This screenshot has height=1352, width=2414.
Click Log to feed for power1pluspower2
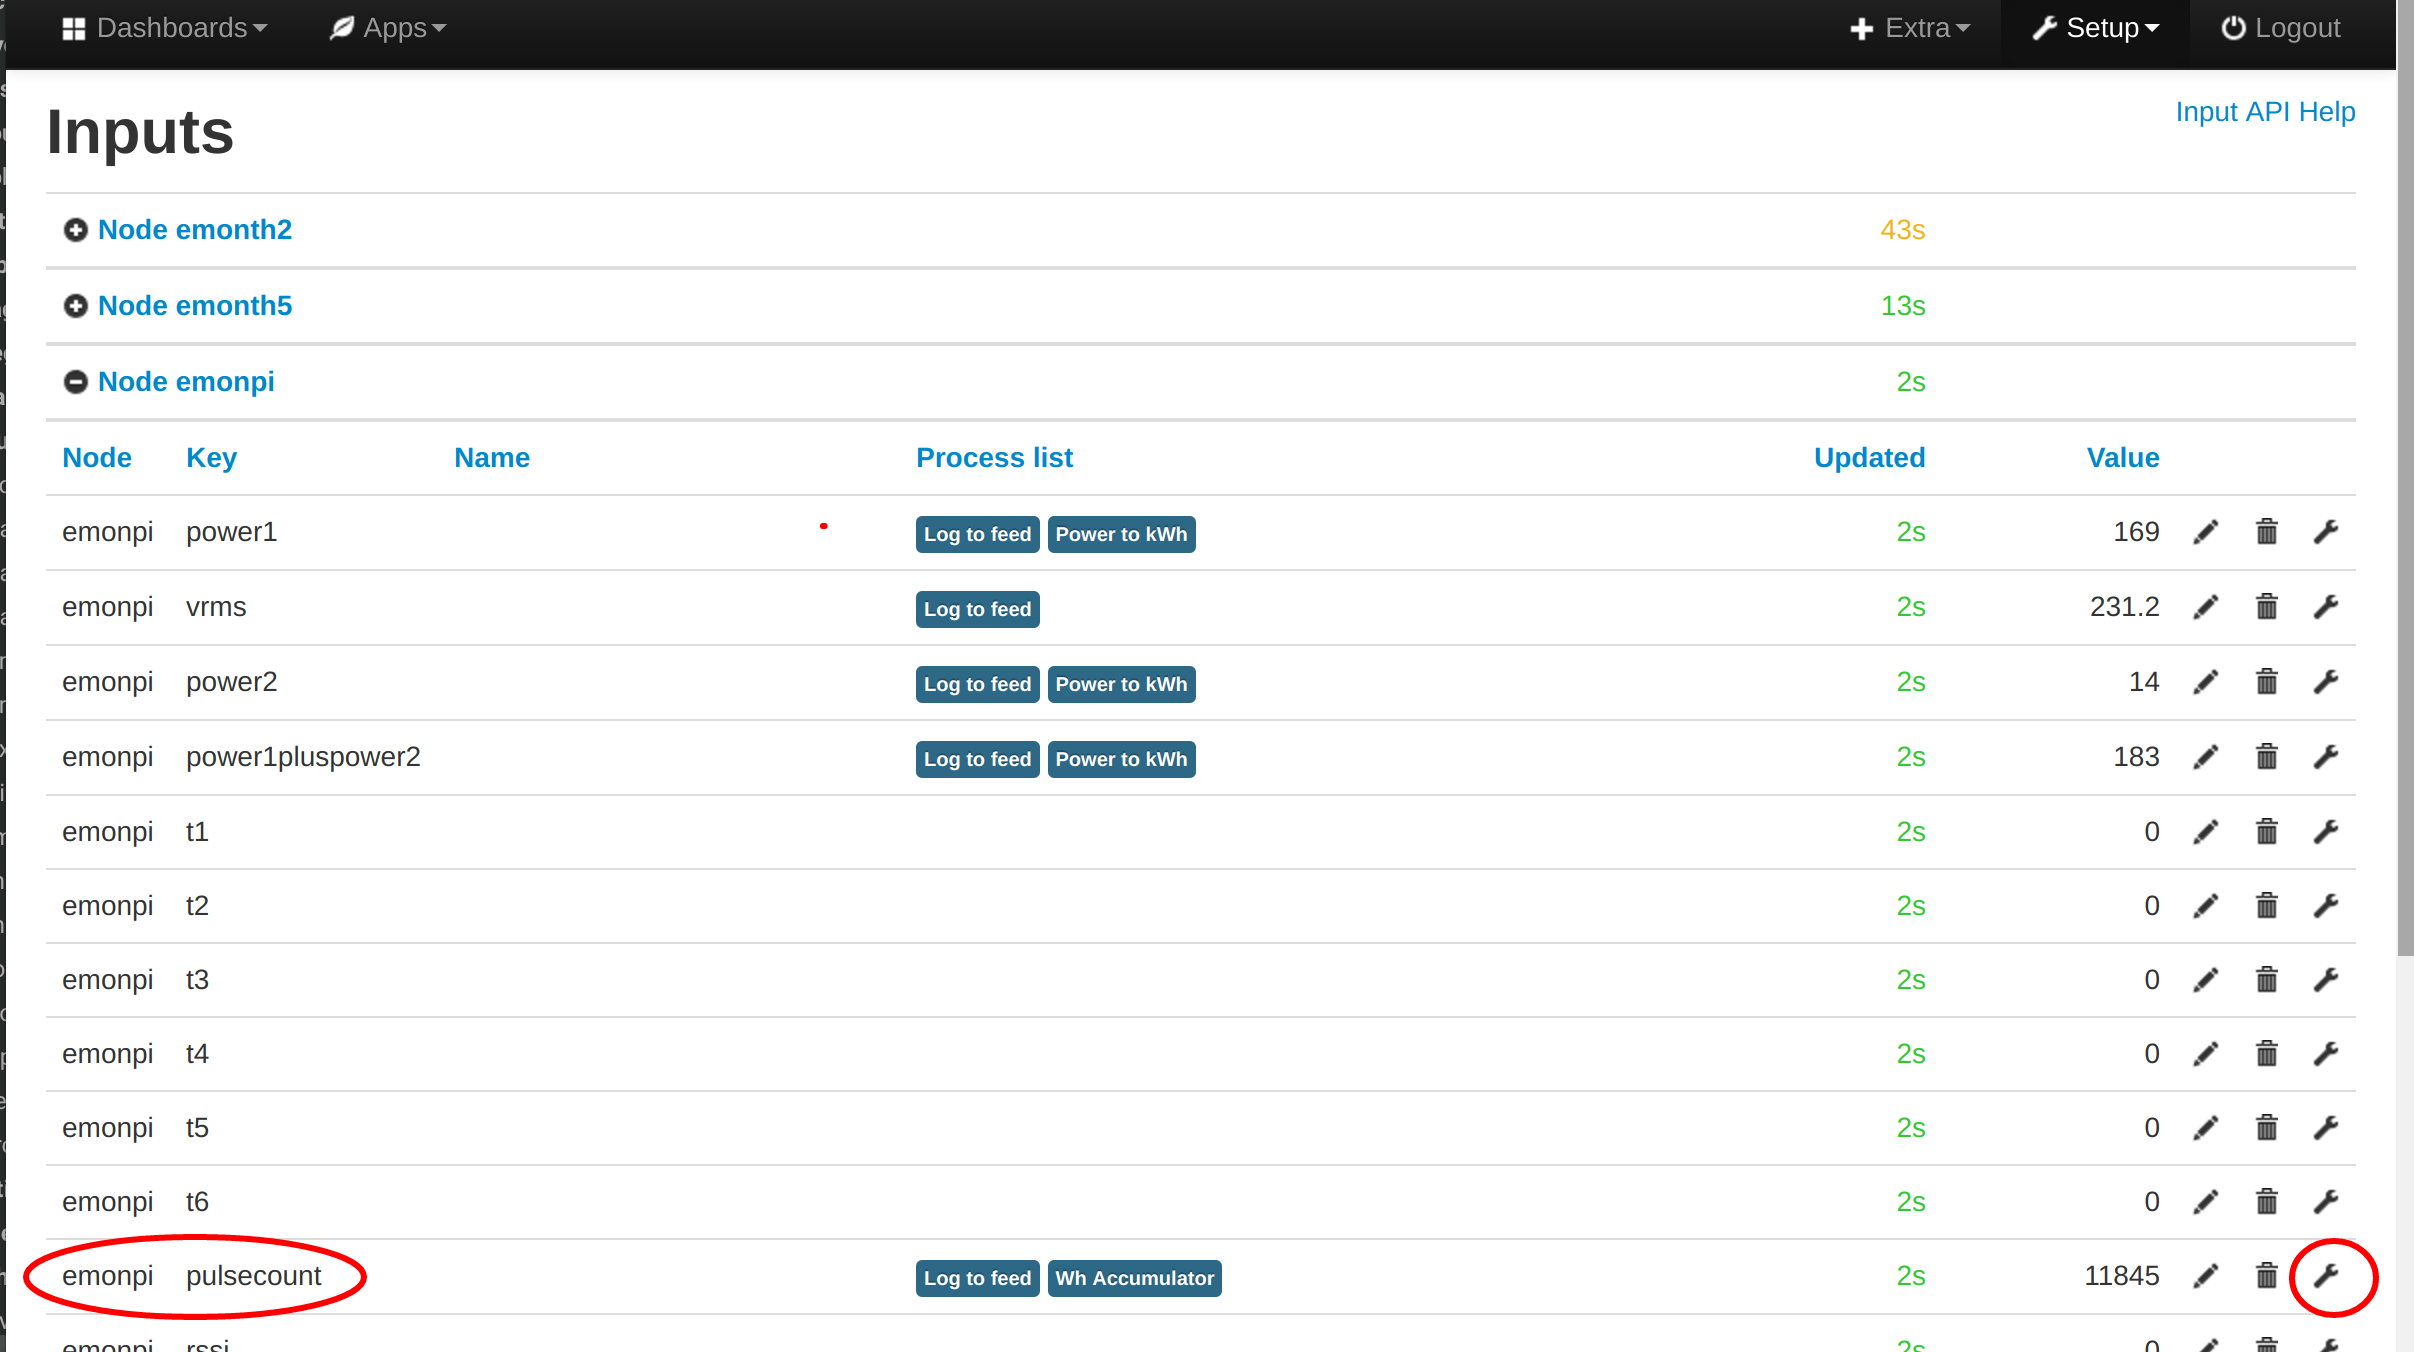pos(977,759)
